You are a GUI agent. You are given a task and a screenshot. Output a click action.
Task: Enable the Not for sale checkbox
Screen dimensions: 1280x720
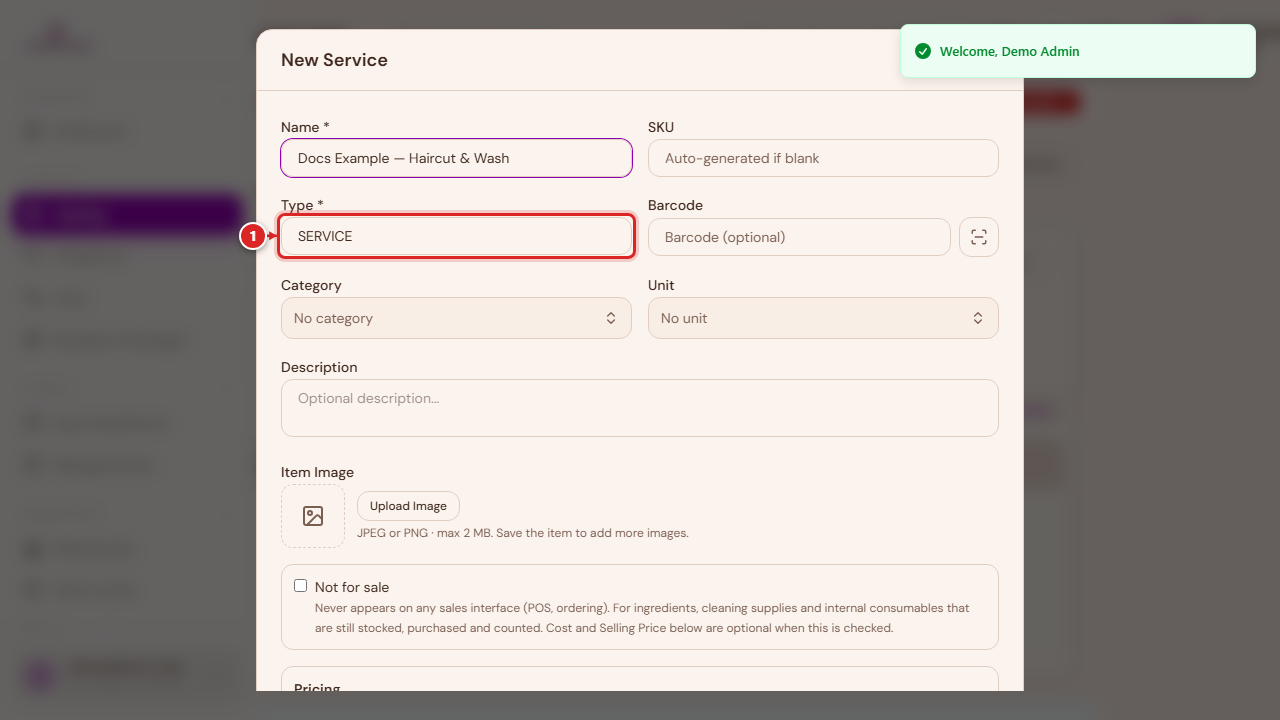300,586
